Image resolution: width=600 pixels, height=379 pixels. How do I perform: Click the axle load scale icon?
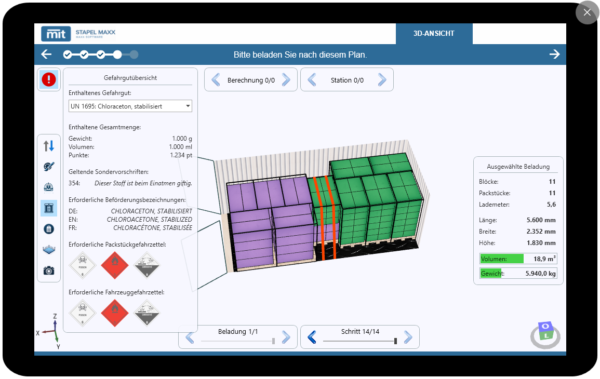[49, 187]
